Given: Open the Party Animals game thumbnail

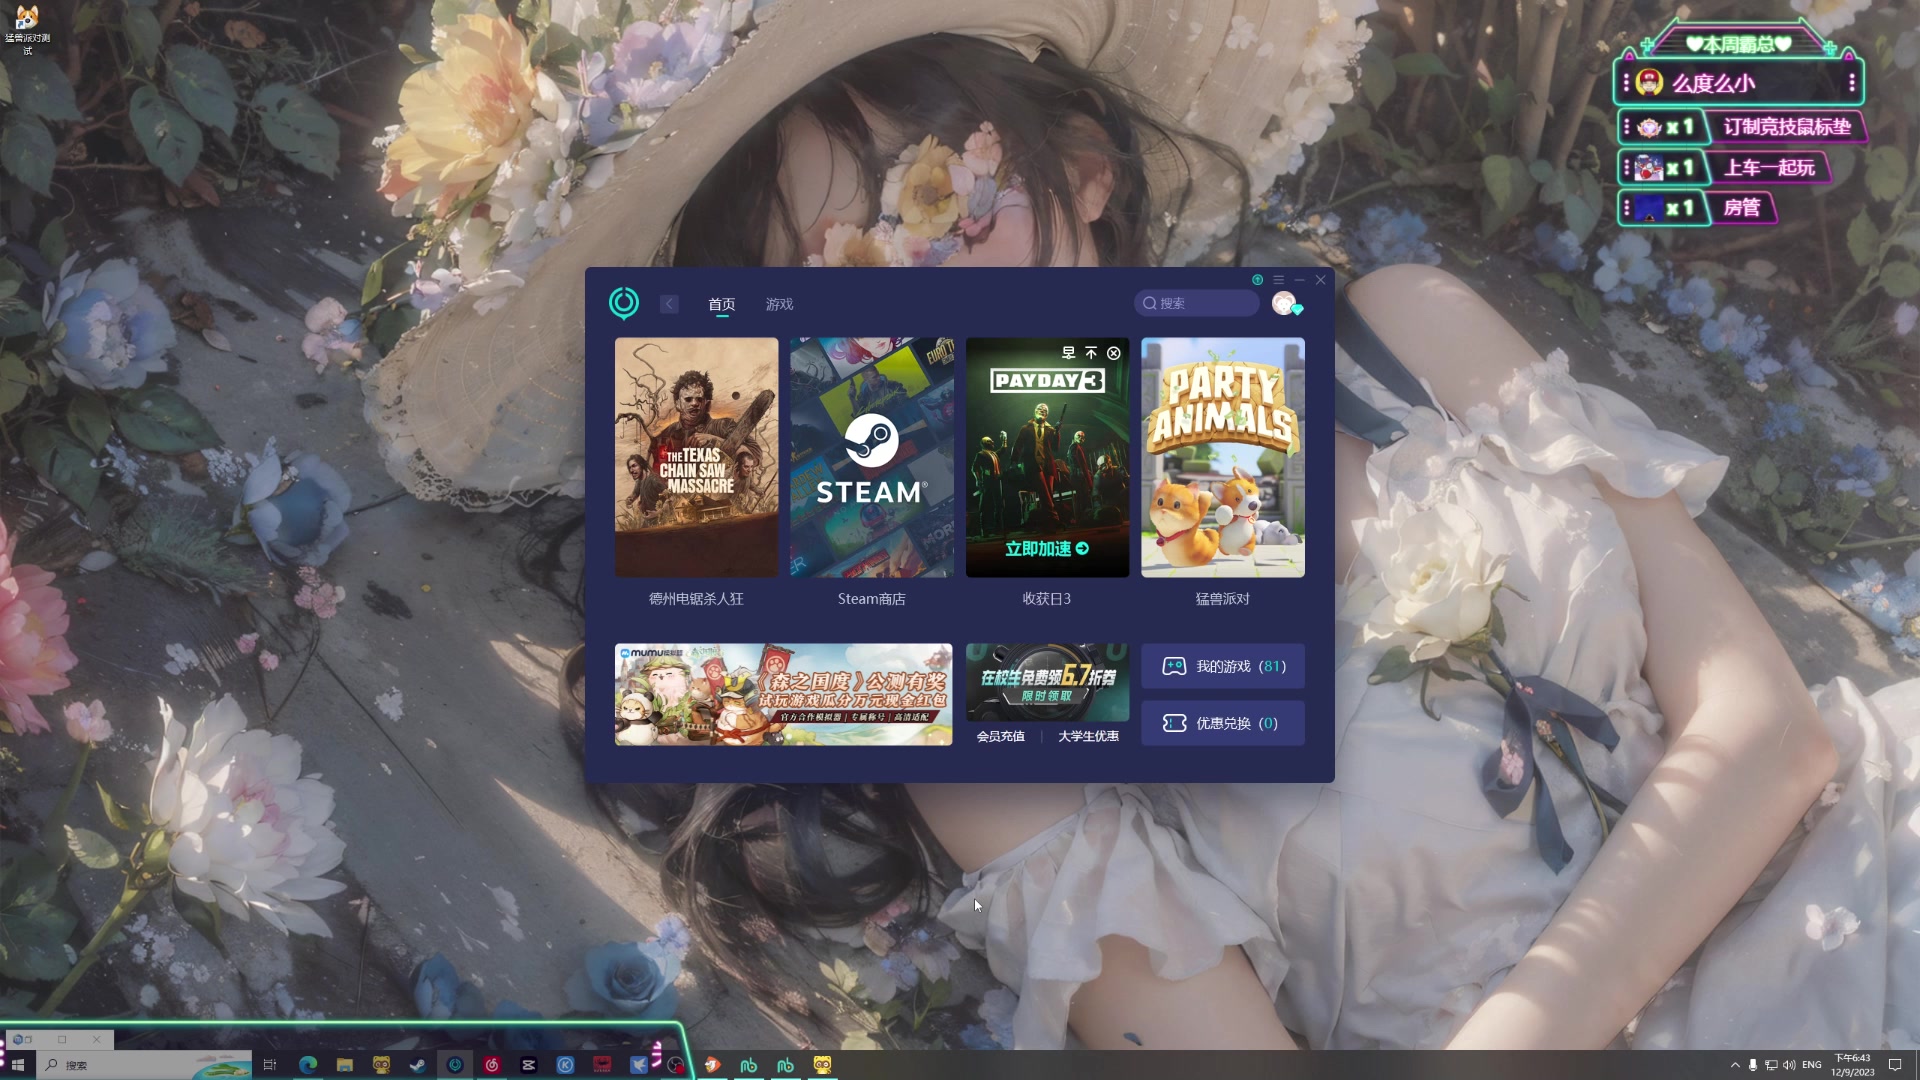Looking at the screenshot, I should click(x=1222, y=457).
